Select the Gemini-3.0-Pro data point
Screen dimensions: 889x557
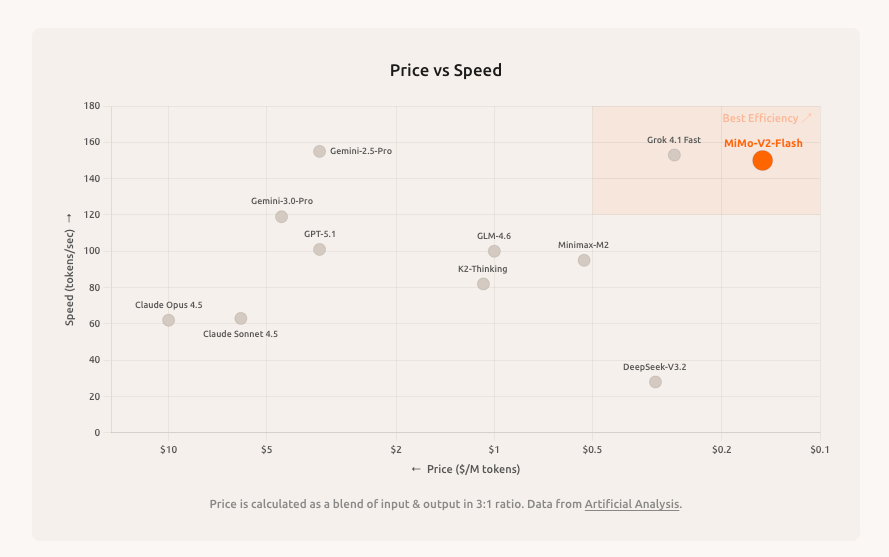281,217
